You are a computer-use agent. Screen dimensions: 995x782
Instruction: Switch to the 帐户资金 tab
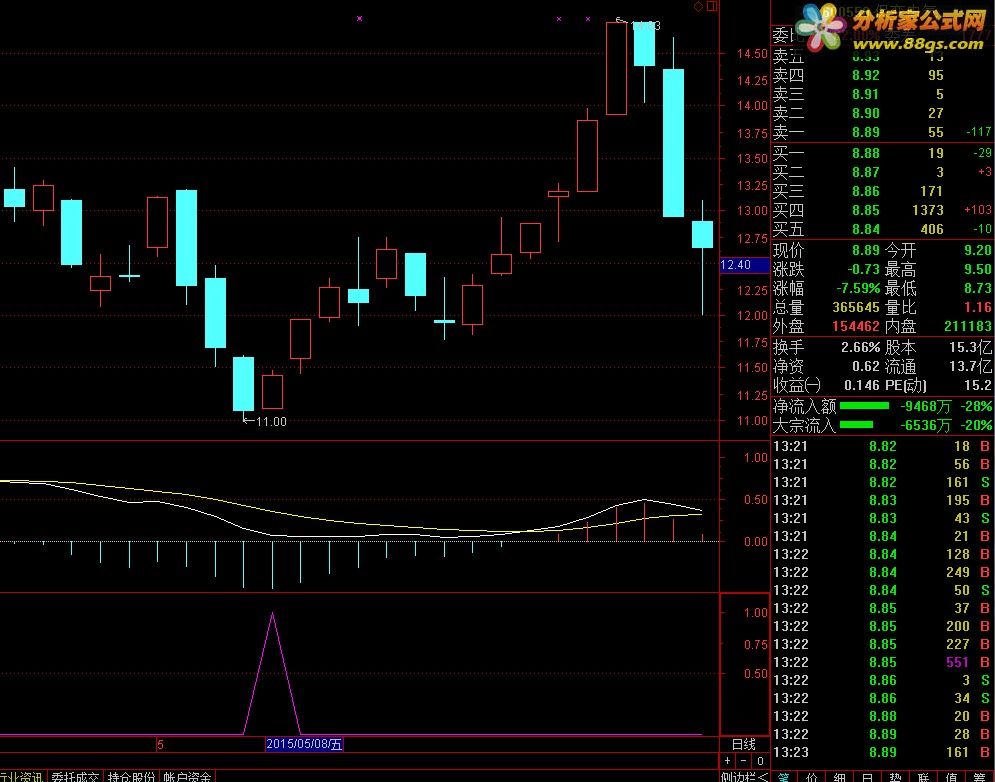[x=187, y=776]
